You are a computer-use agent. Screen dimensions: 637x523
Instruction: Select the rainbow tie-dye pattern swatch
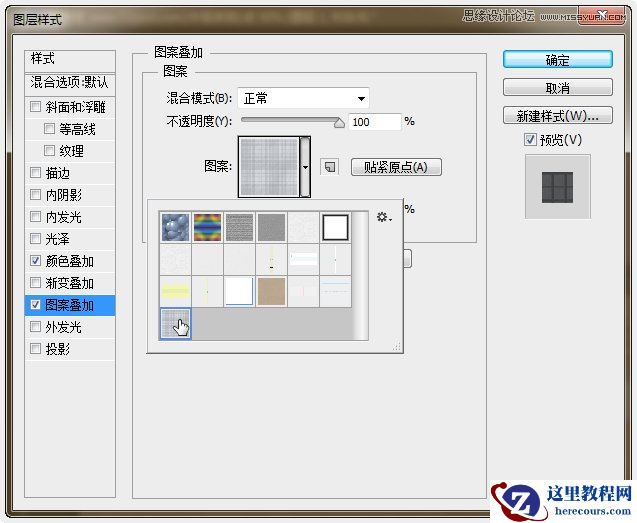tap(207, 227)
